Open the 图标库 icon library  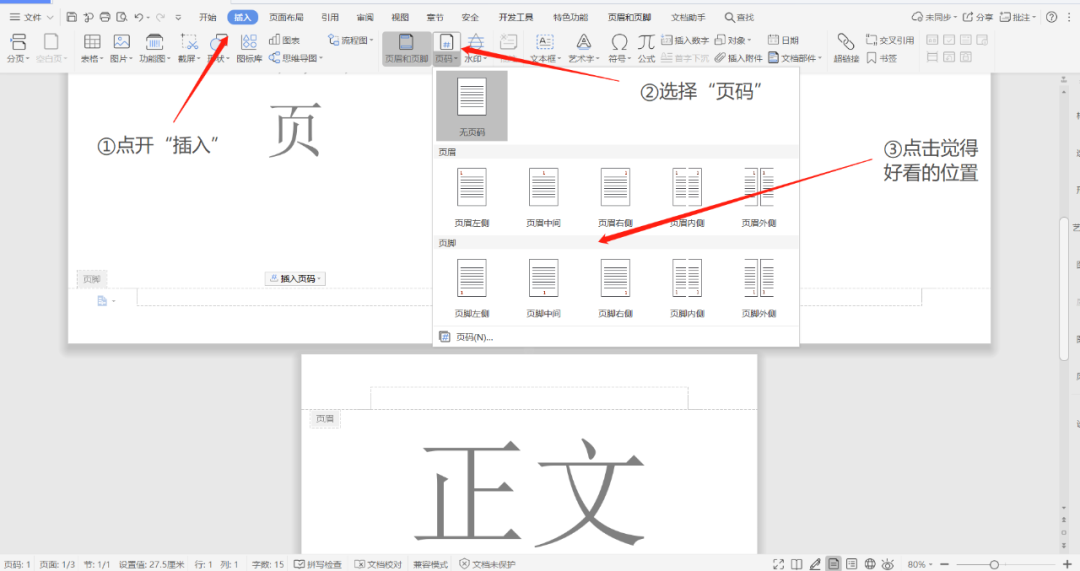click(x=249, y=48)
